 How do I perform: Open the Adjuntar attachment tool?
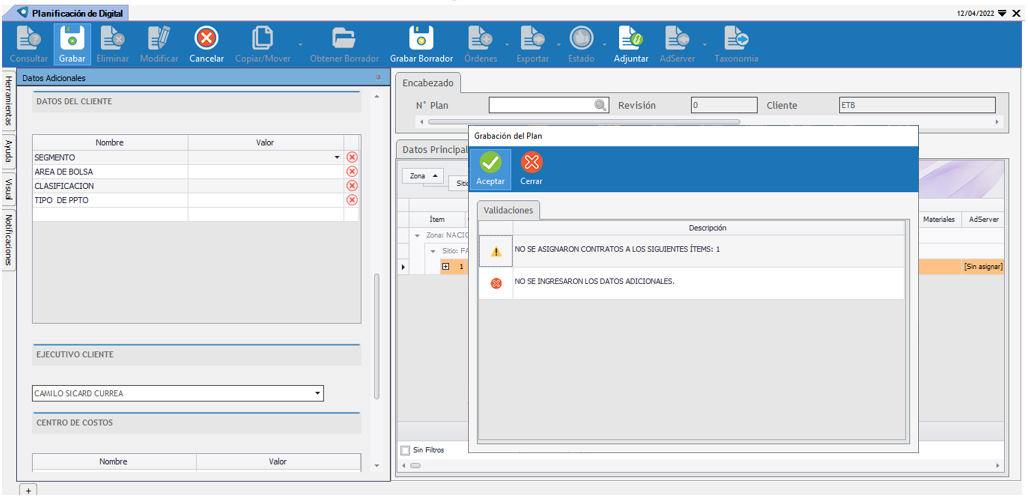(x=630, y=39)
